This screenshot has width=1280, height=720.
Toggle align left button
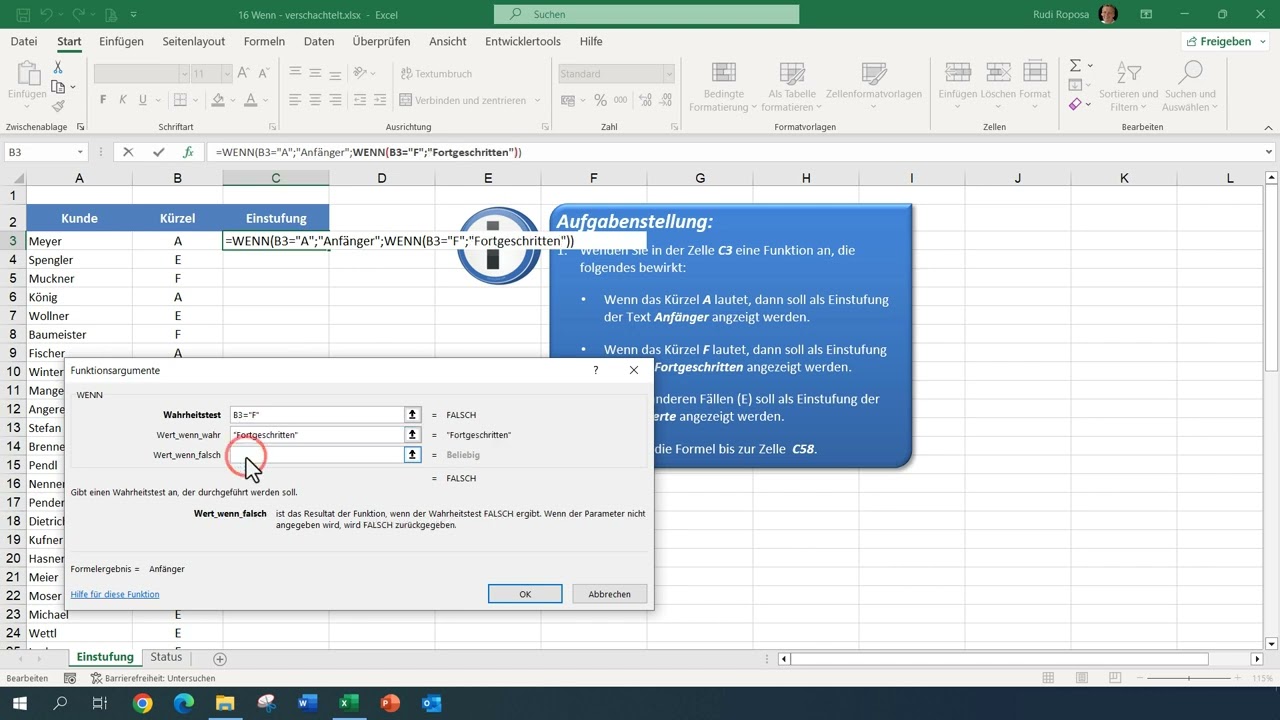pyautogui.click(x=295, y=100)
